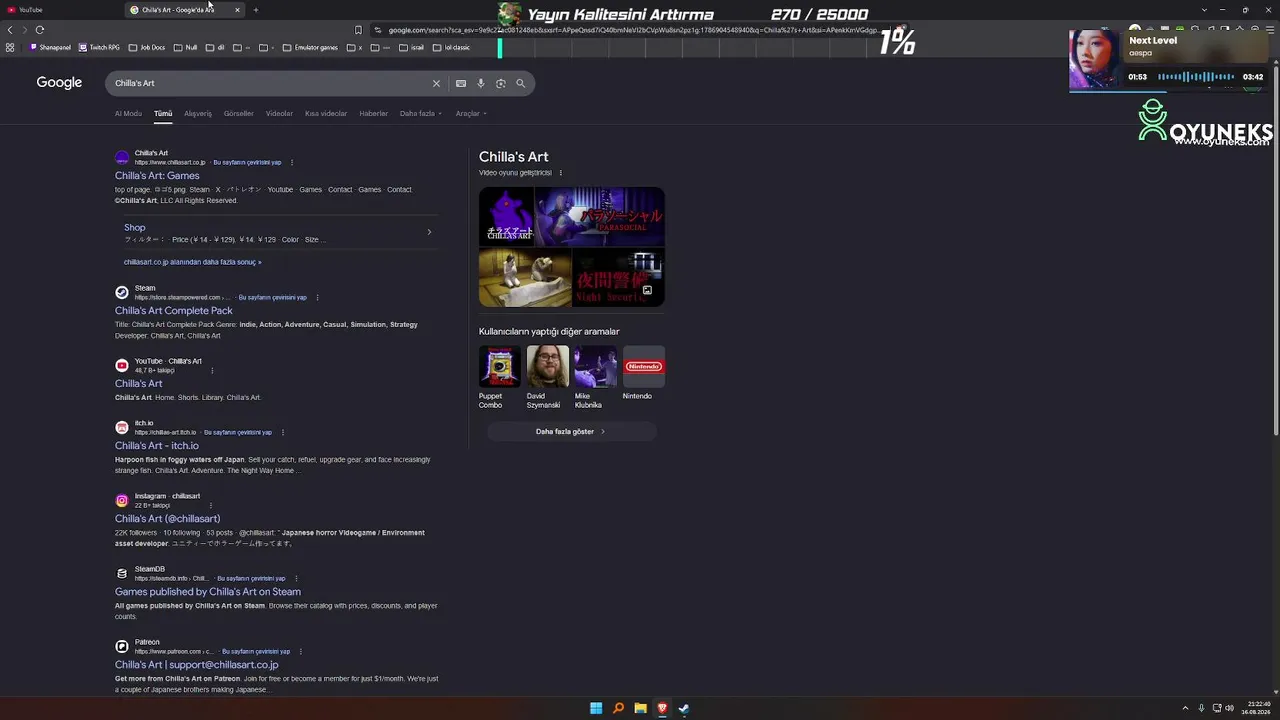The width and height of the screenshot is (1280, 720).
Task: Open the site settings icon beside the URL
Action: coord(377,30)
